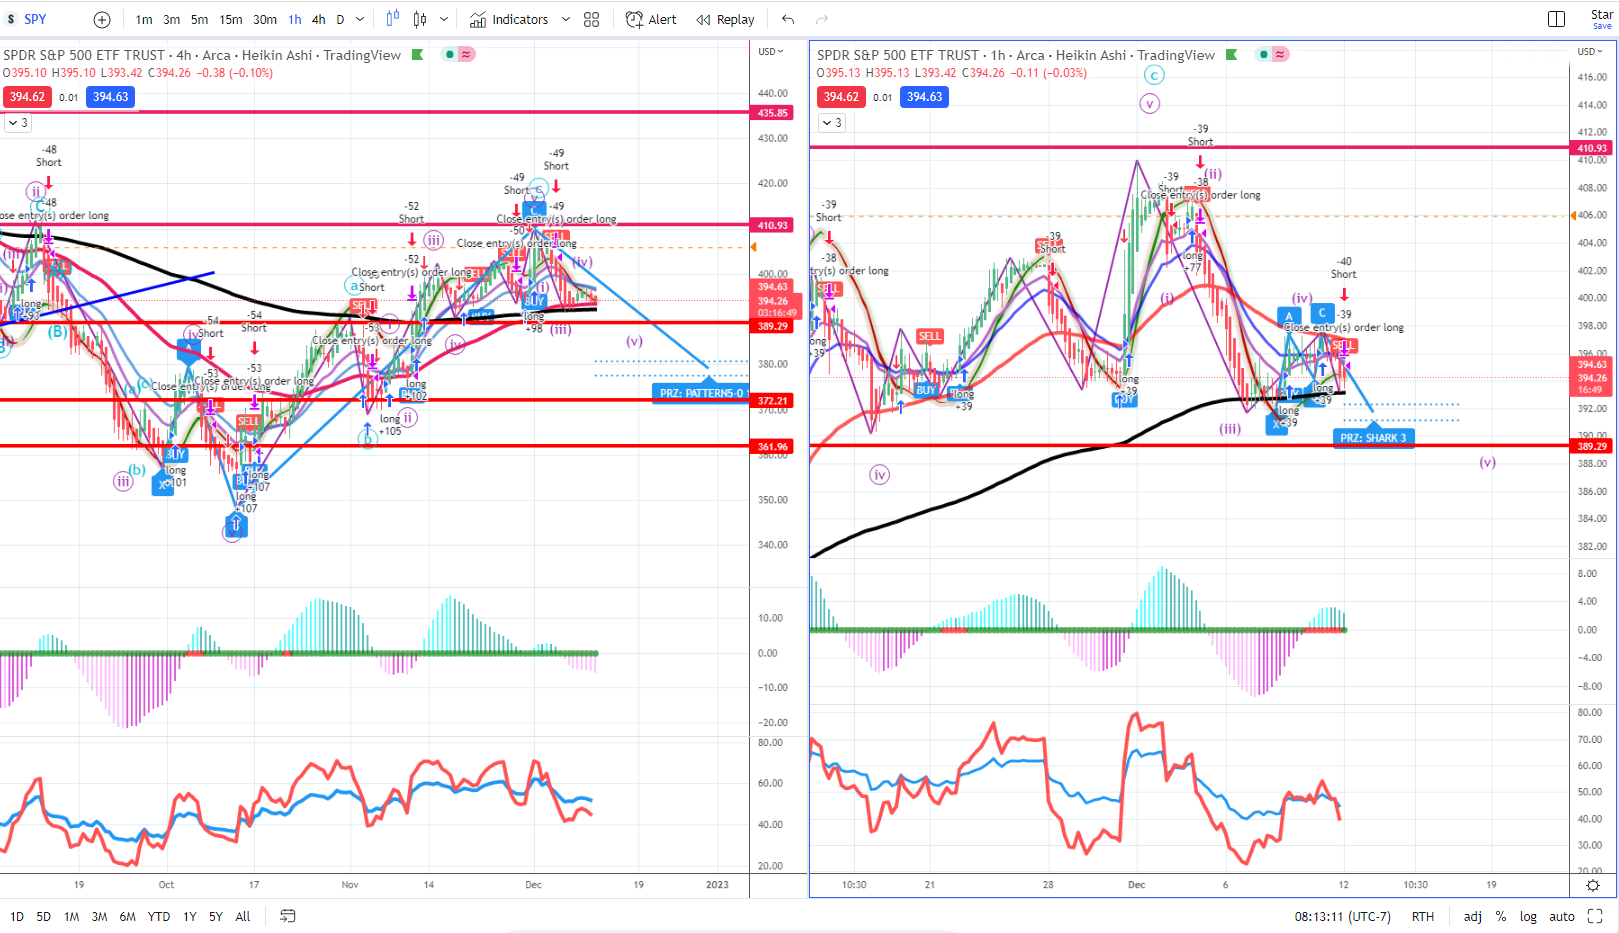Toggle market status pill on 4h chart
1619x933 pixels.
tap(459, 54)
